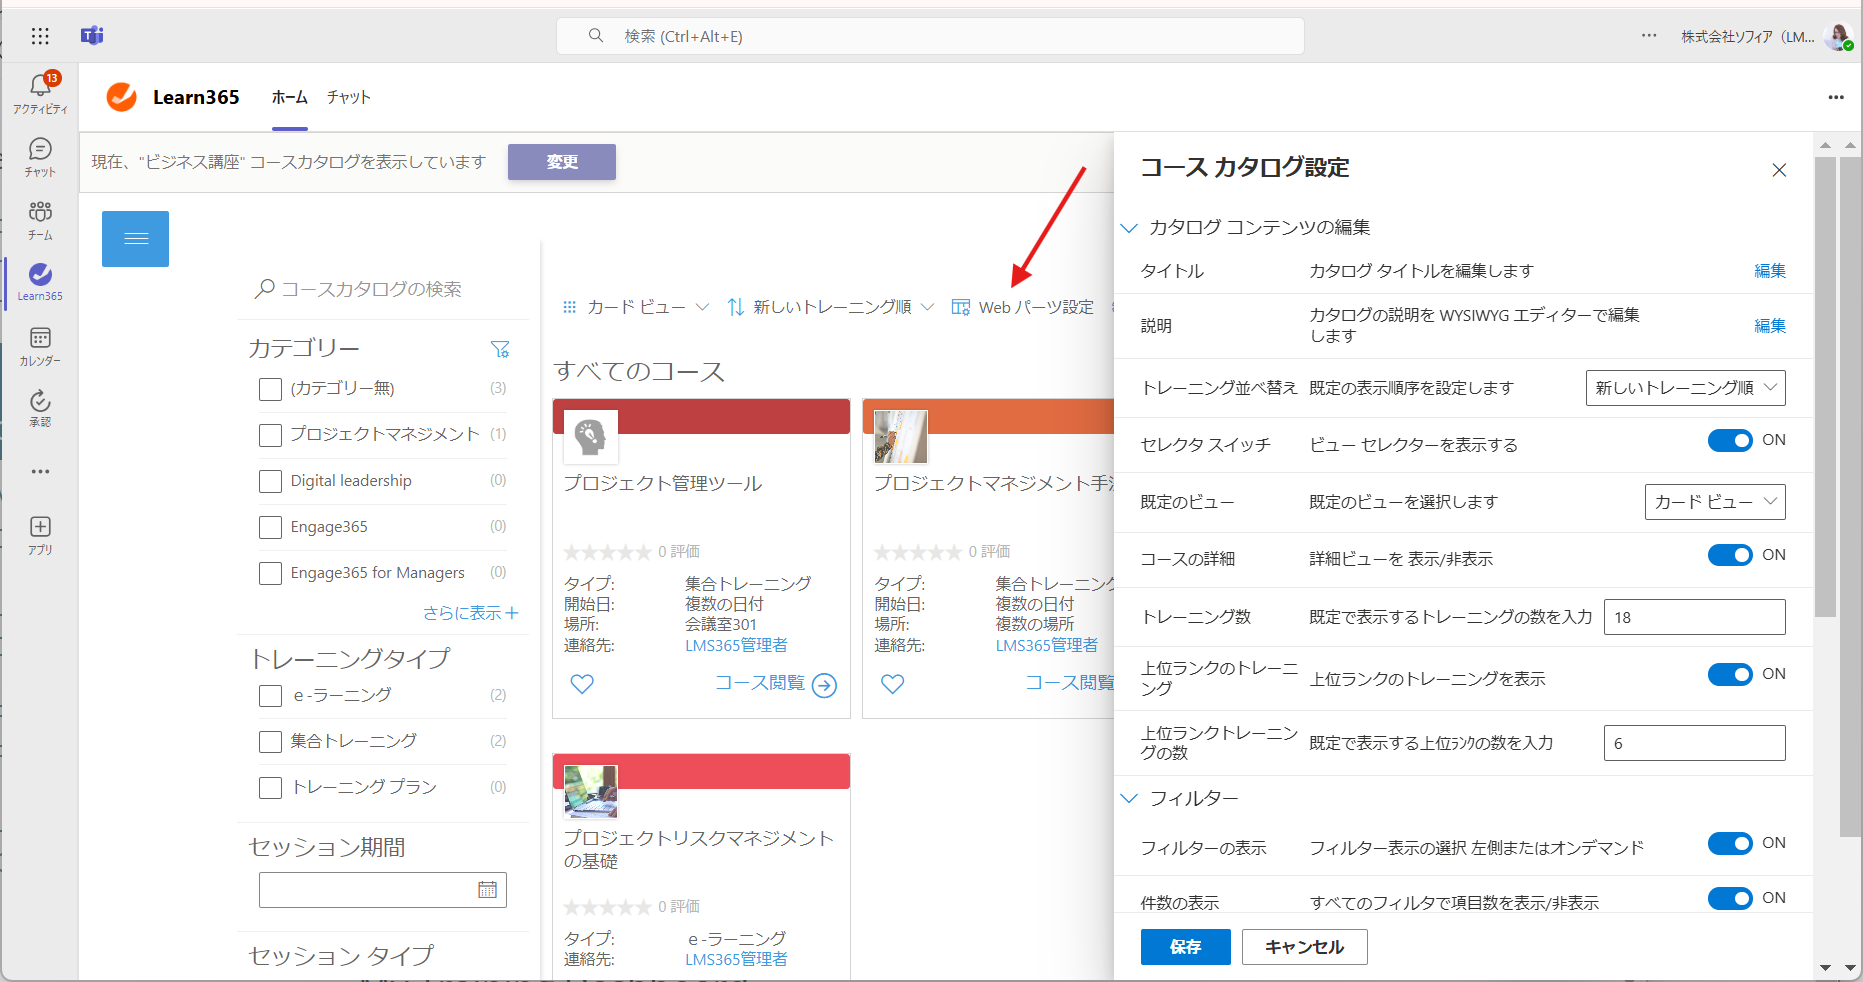Open the Calendar sidebar icon

[x=40, y=346]
